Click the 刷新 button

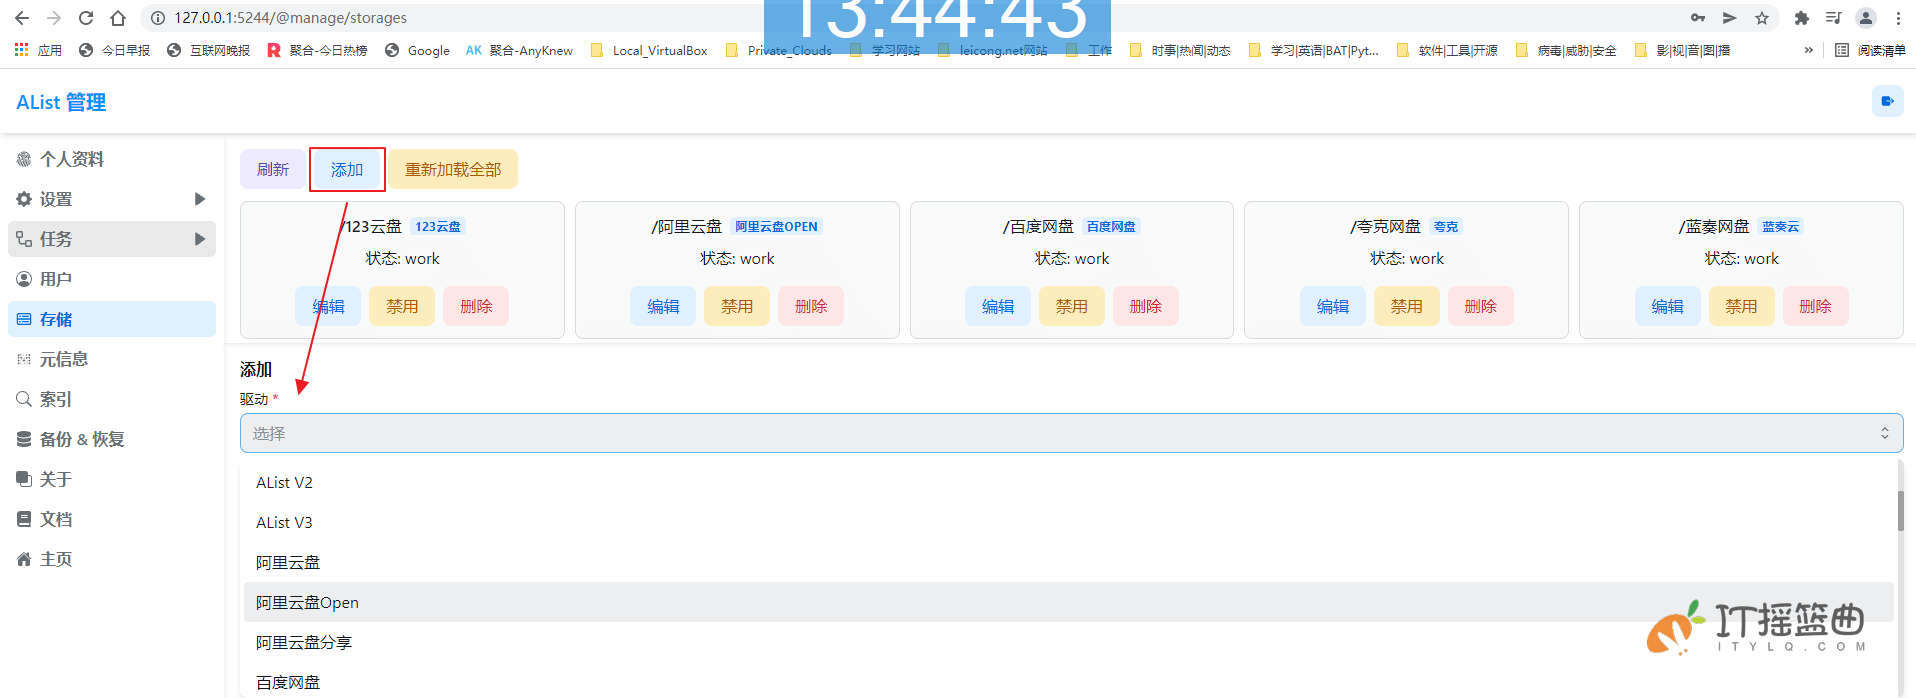pyautogui.click(x=273, y=169)
